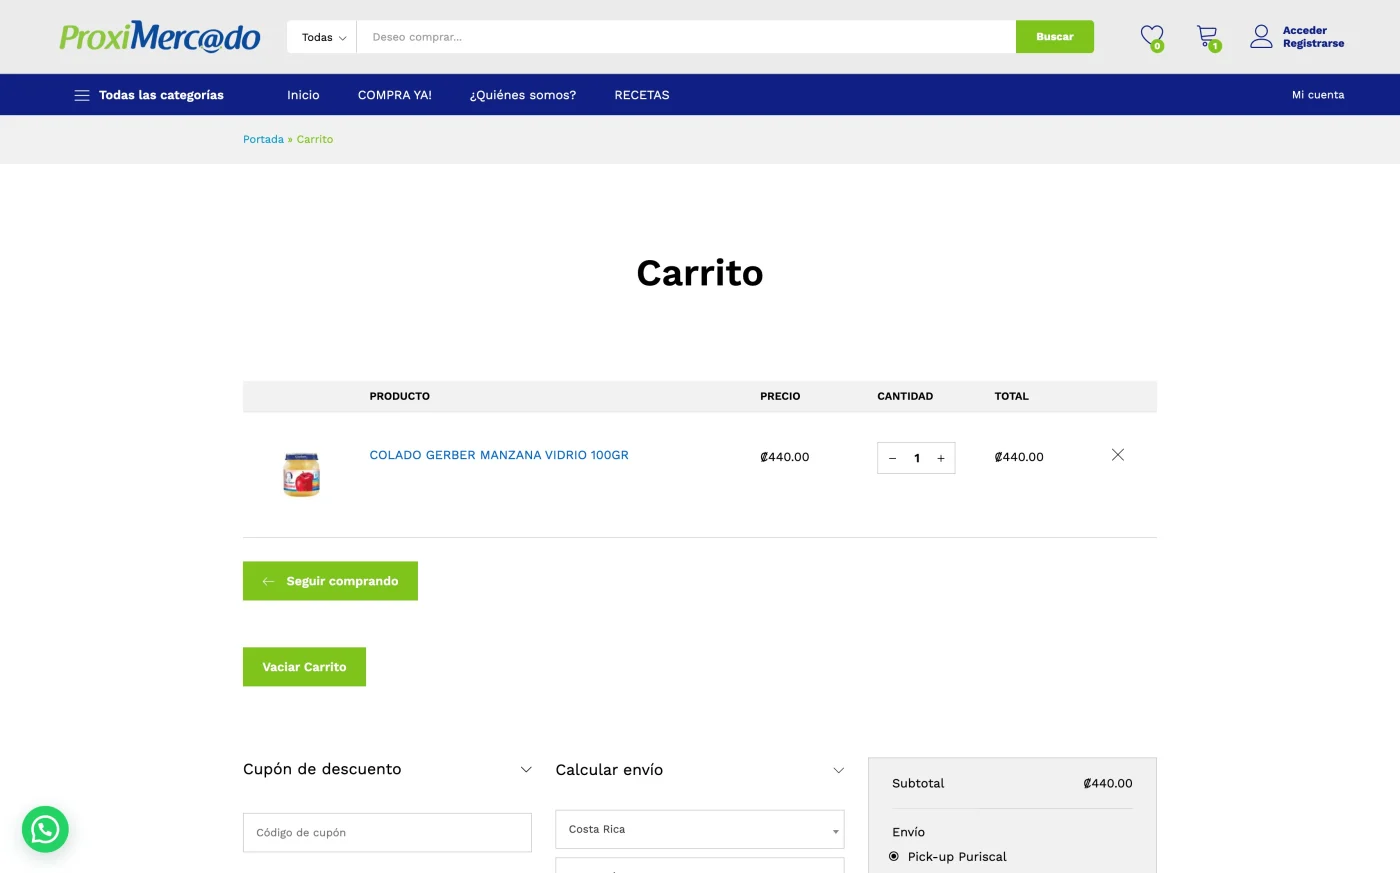Viewport: 1400px width, 873px height.
Task: Collapse the Calcular envío section
Action: (838, 770)
